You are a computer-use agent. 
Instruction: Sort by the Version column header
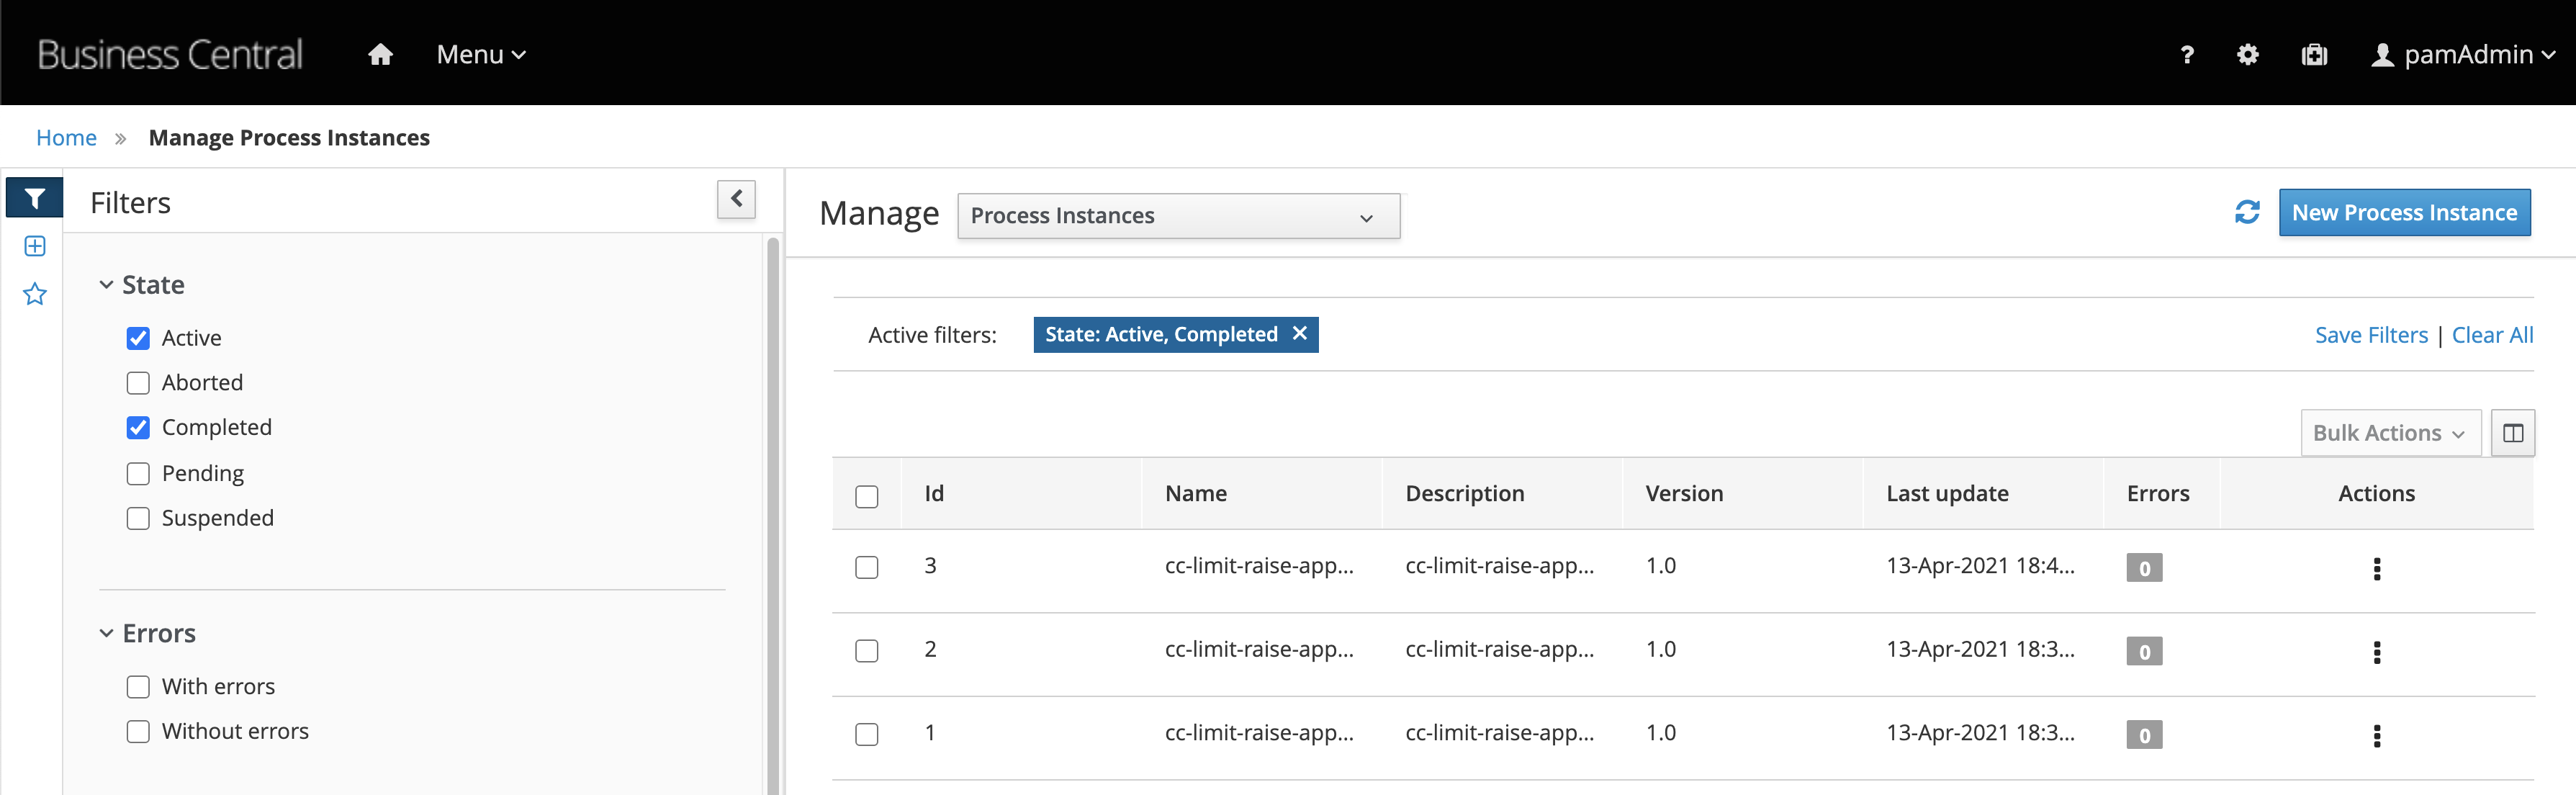click(x=1684, y=493)
